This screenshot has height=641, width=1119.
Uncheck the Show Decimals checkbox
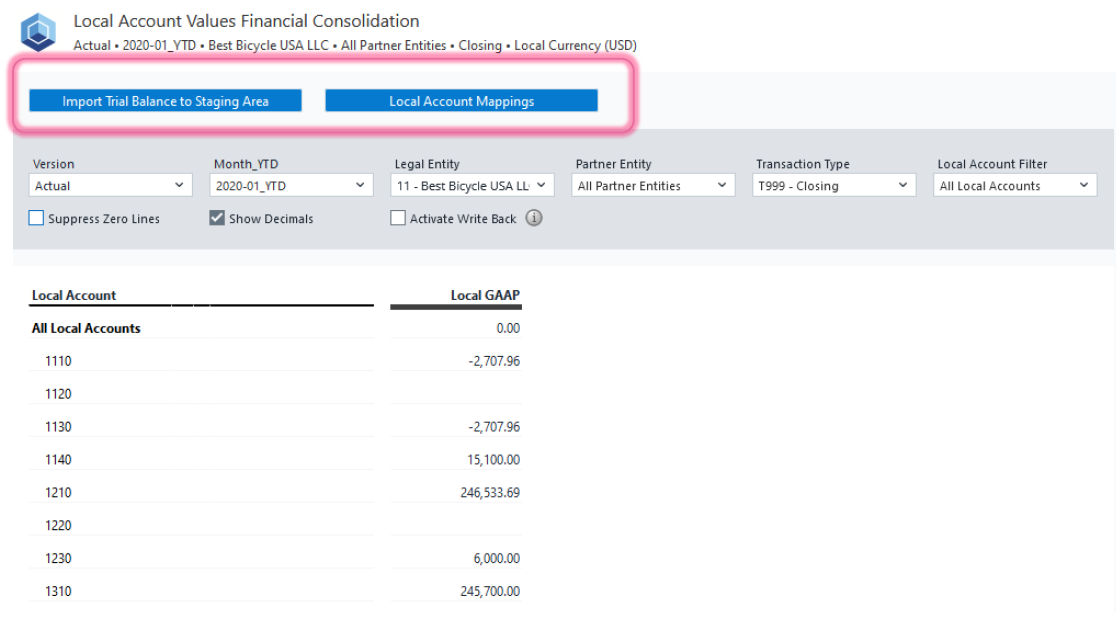217,218
